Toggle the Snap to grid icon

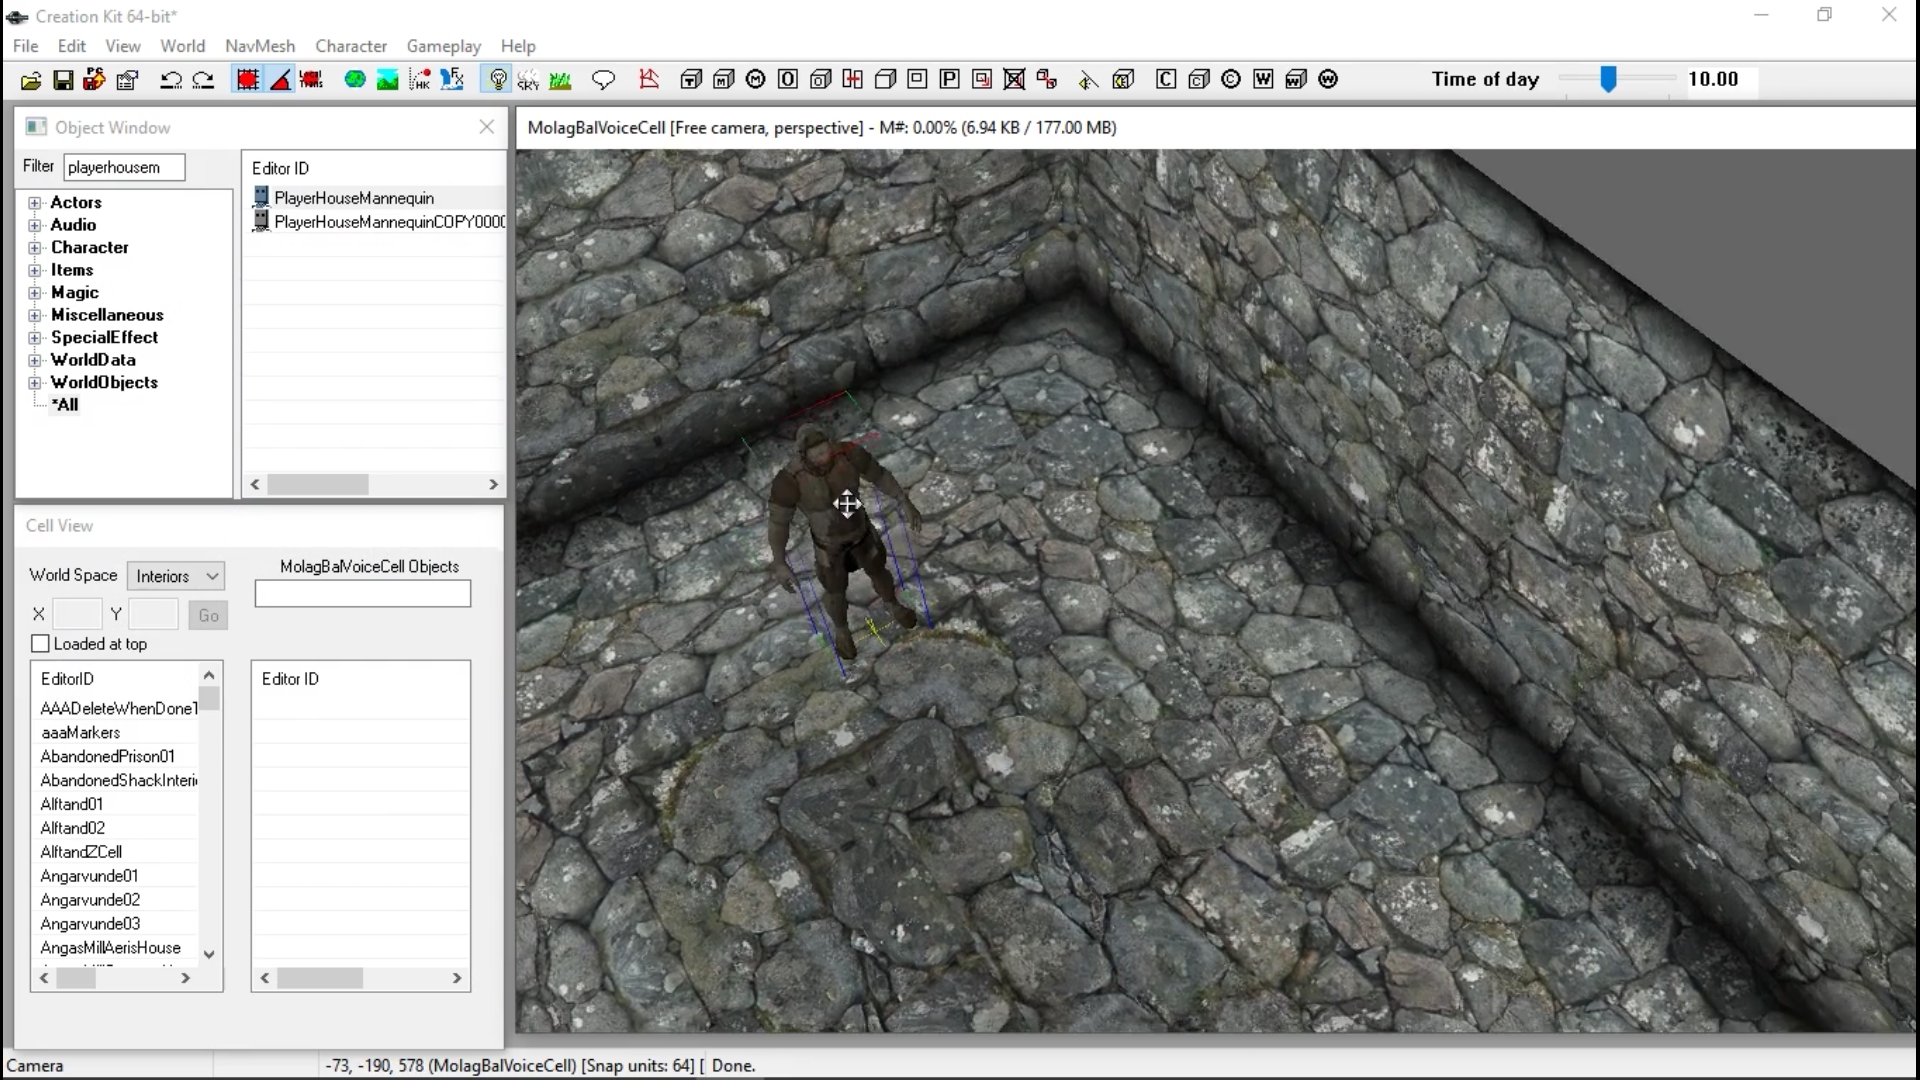tap(247, 80)
